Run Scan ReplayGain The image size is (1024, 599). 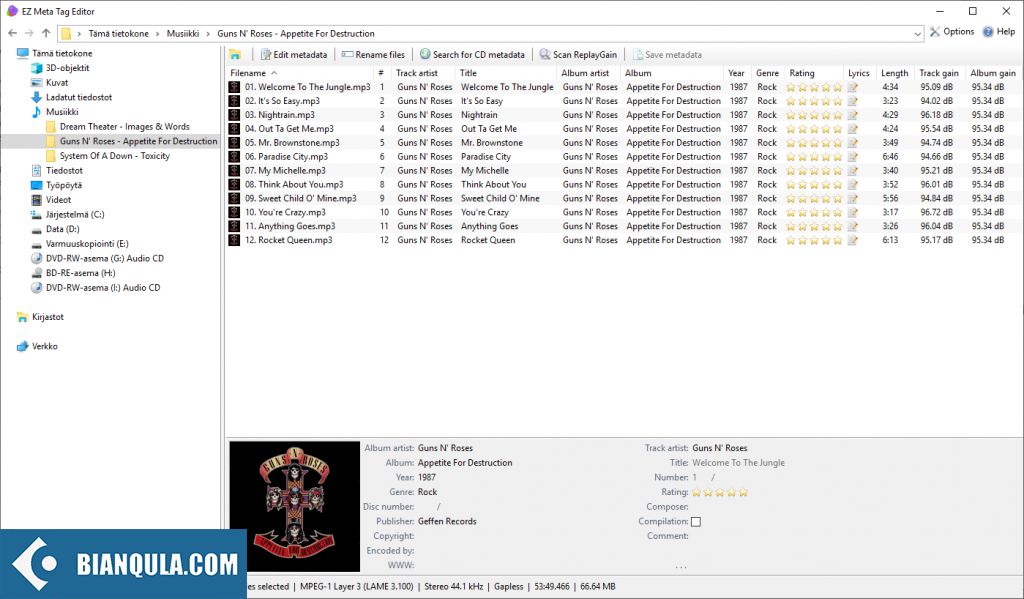tap(578, 55)
